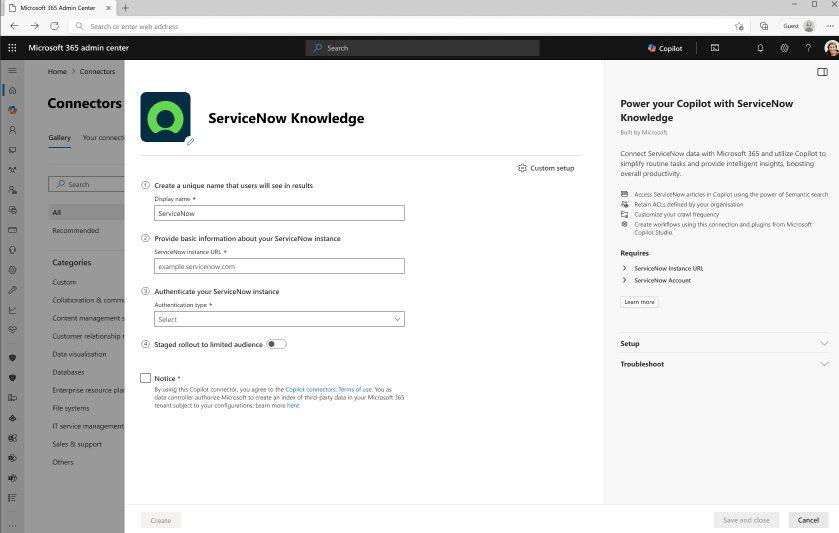Click the Display name input field
This screenshot has width=839, height=533.
pos(279,213)
